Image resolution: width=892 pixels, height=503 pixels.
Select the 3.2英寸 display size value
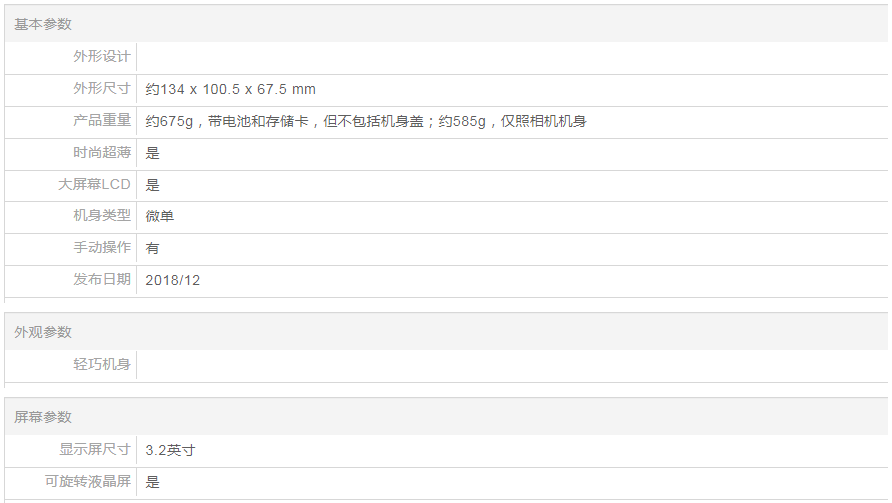[170, 450]
